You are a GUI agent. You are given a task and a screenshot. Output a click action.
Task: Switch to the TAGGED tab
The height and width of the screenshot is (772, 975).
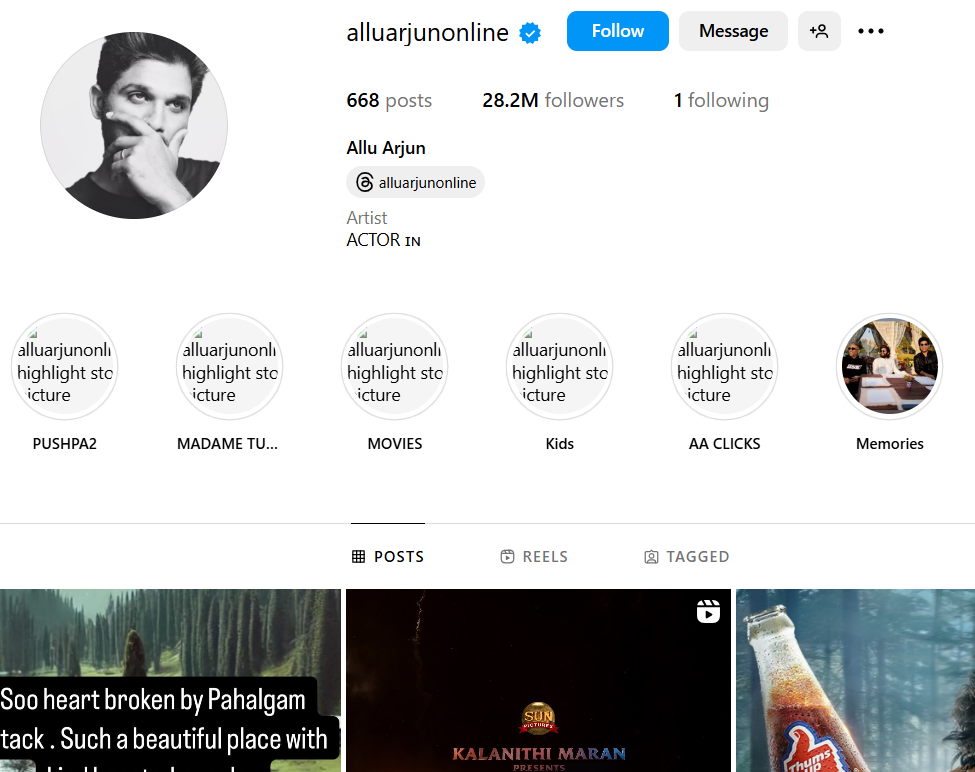point(686,556)
